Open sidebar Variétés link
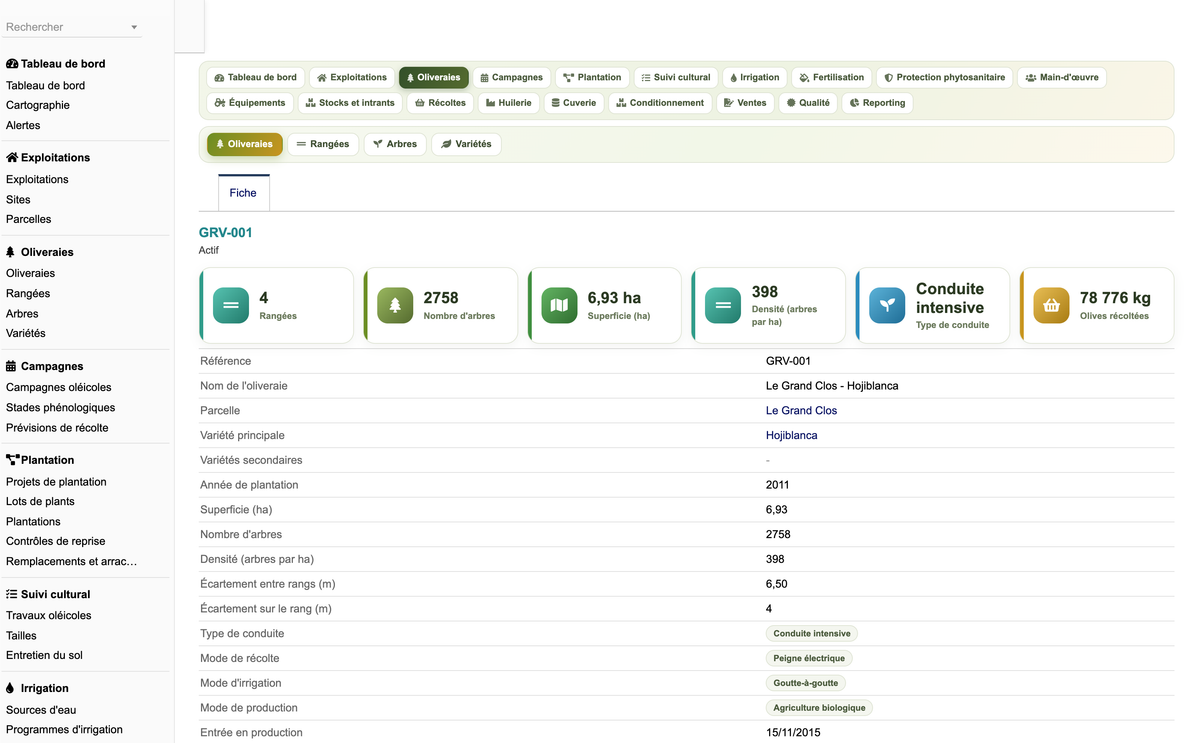 pos(26,333)
